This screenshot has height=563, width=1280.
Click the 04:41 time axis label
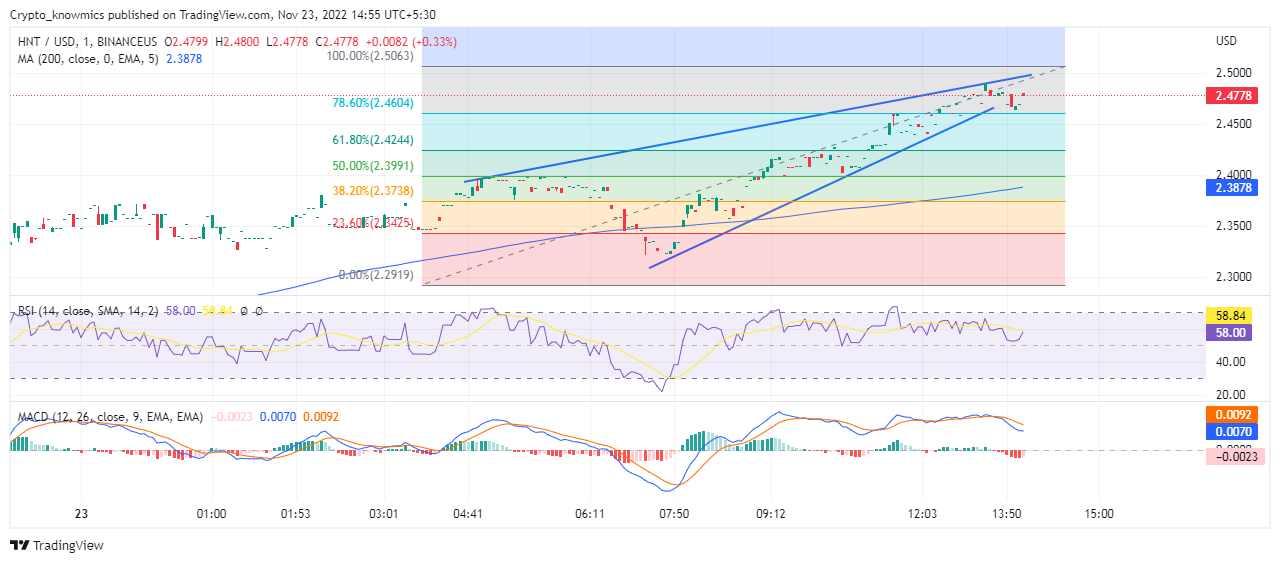469,514
